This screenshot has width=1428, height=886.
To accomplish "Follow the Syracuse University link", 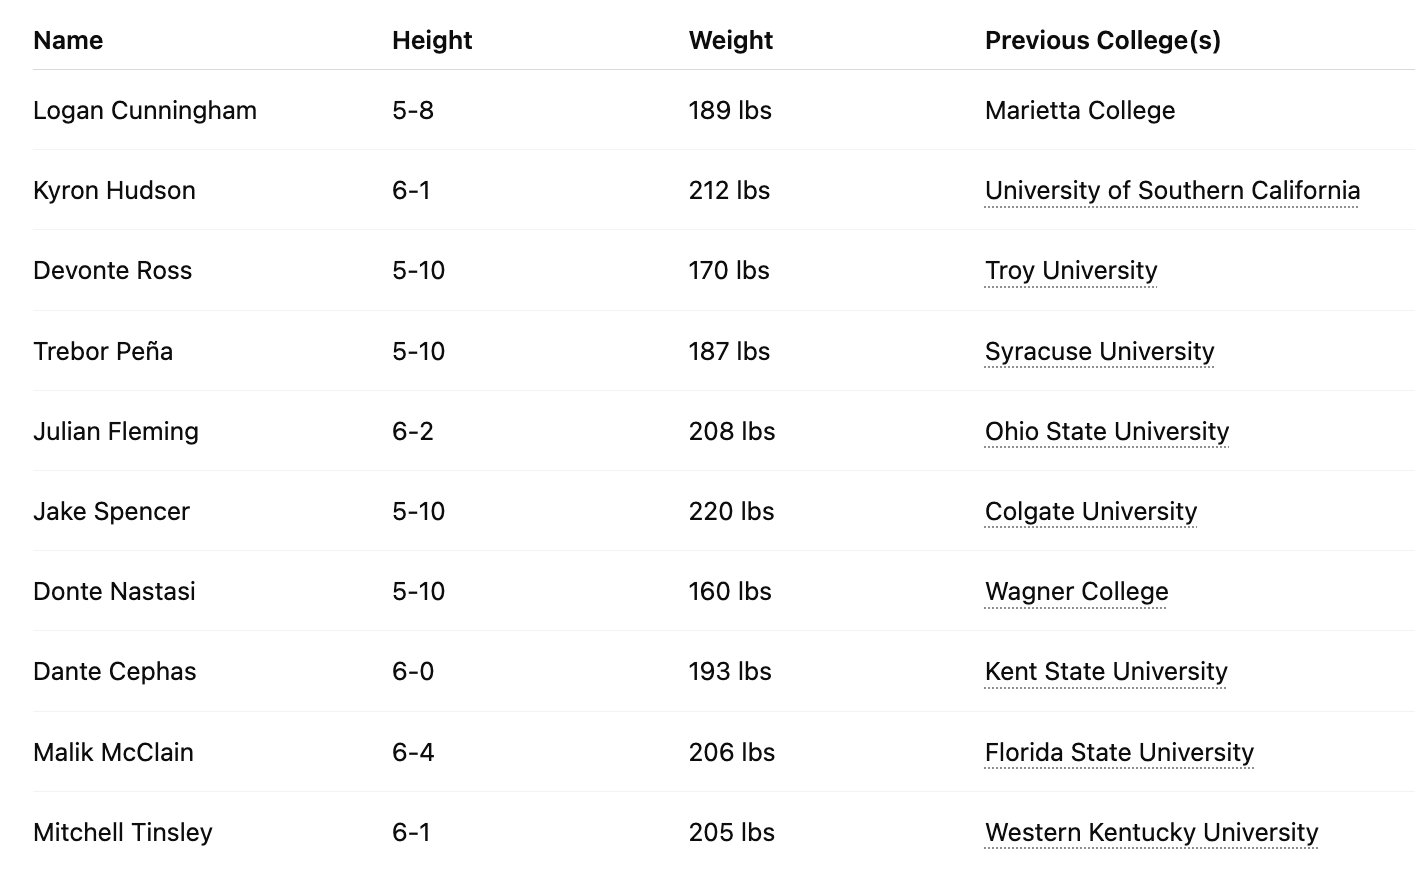I will point(1099,352).
